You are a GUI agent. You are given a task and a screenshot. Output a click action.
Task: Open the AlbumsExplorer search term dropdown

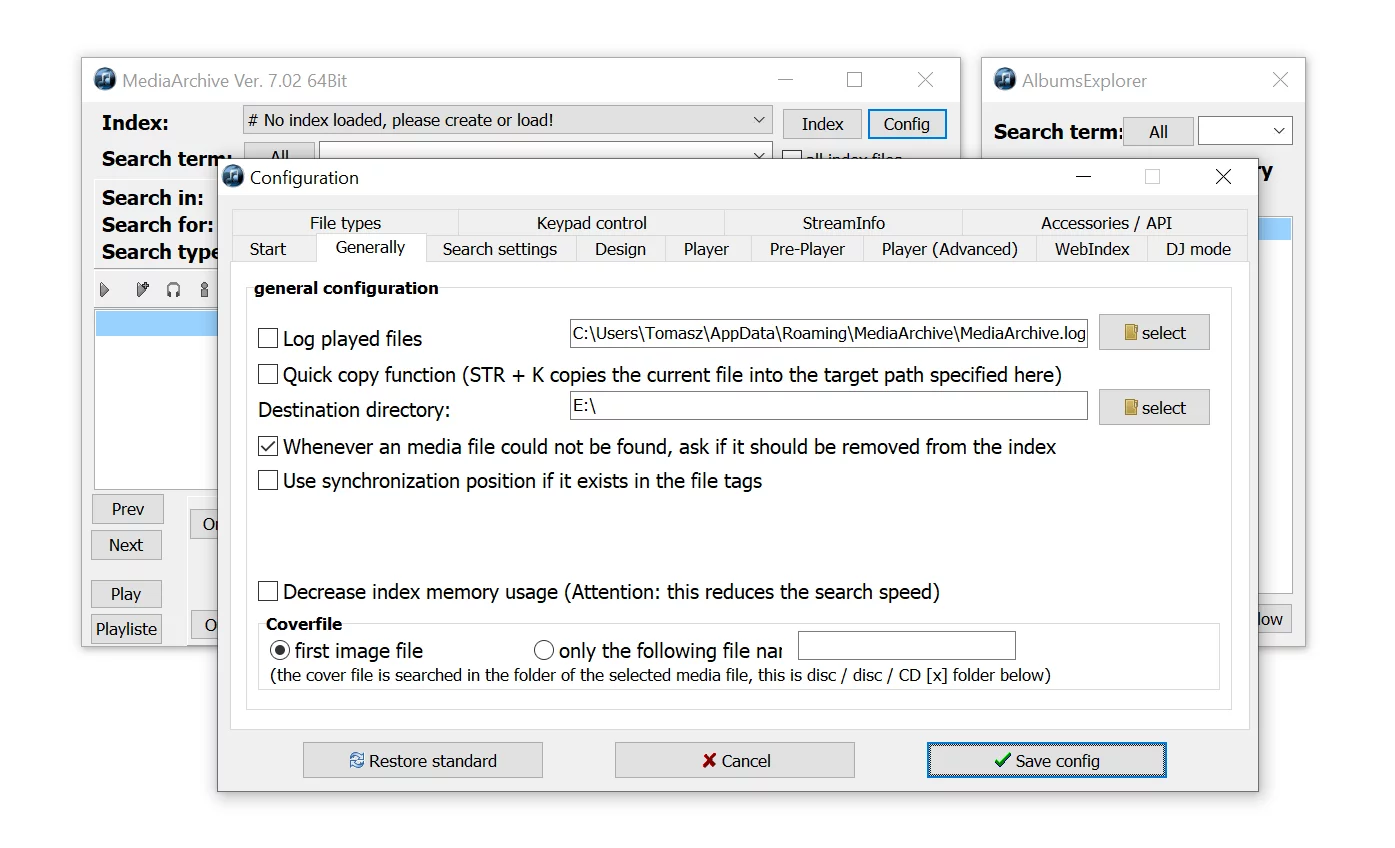click(1278, 131)
